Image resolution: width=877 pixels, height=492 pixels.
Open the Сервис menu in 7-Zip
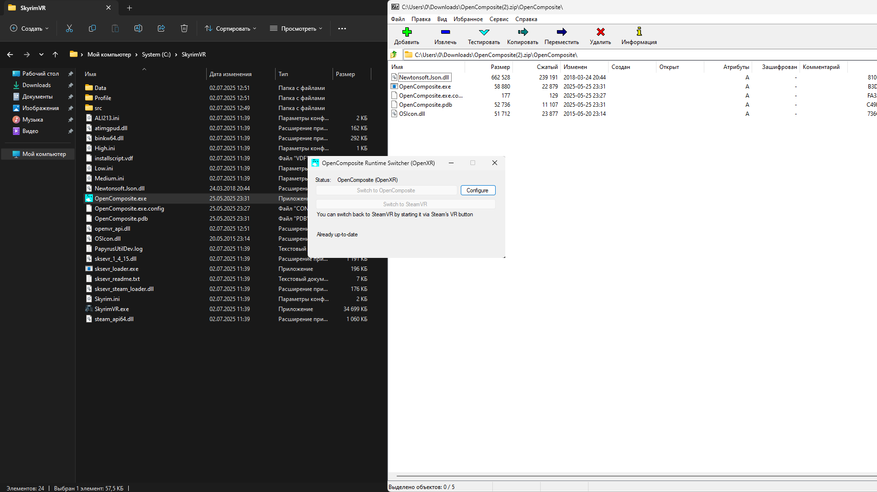point(498,19)
